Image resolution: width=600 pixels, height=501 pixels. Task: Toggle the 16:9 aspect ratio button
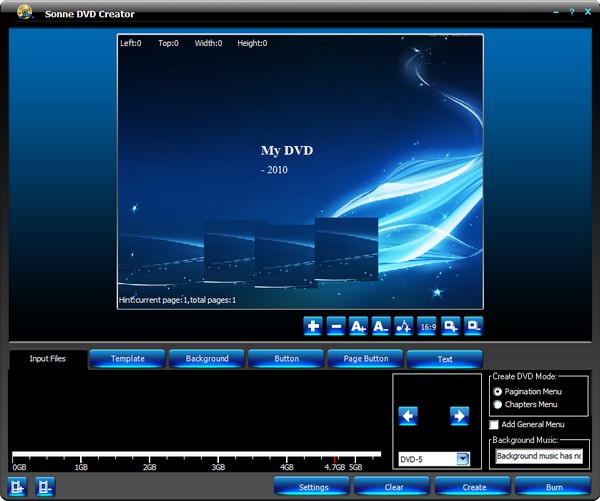(427, 326)
